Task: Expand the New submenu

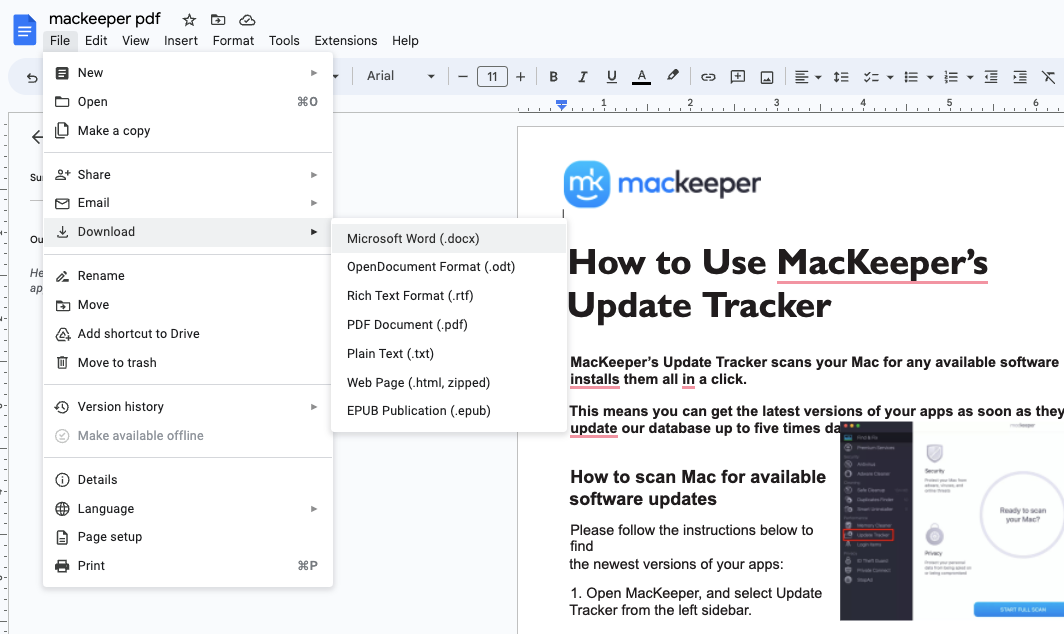Action: point(188,73)
